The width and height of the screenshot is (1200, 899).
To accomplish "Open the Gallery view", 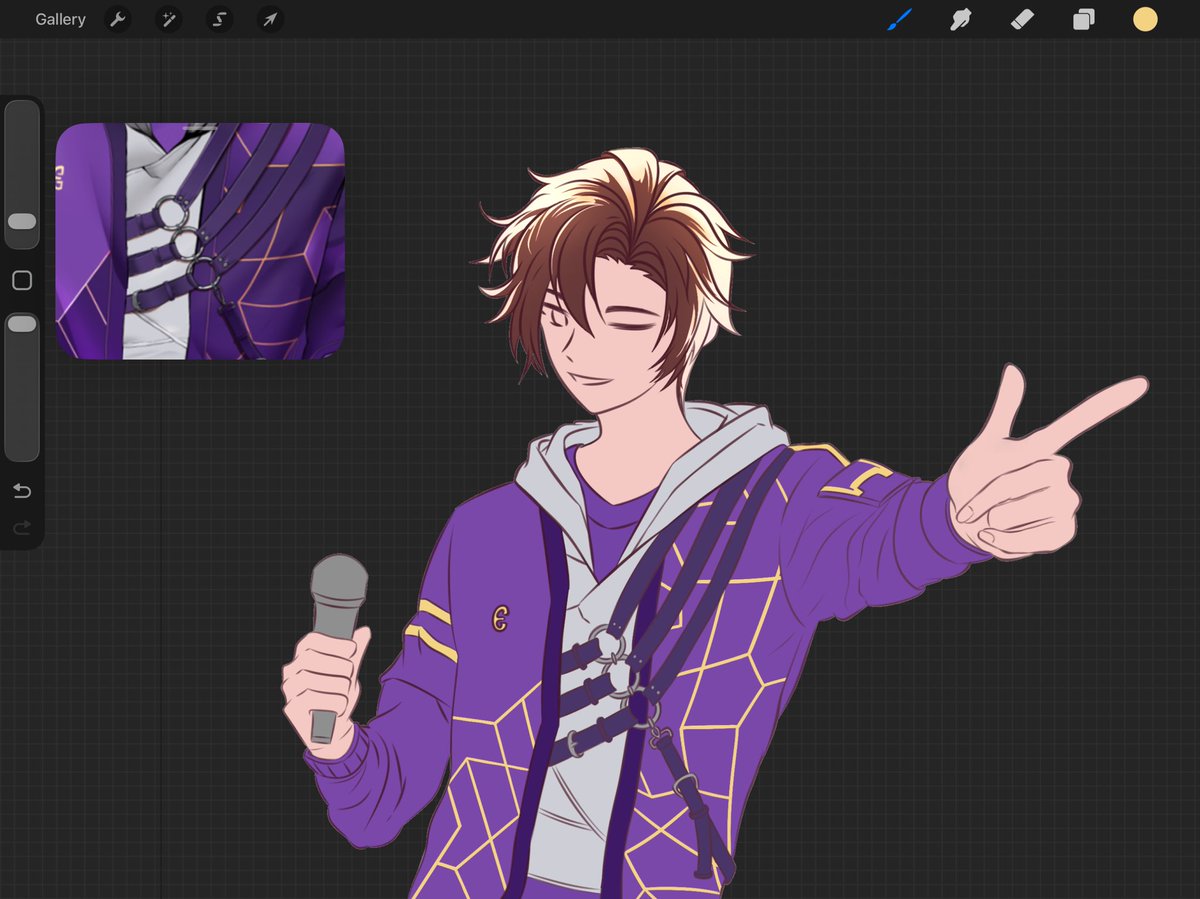I will coord(60,19).
